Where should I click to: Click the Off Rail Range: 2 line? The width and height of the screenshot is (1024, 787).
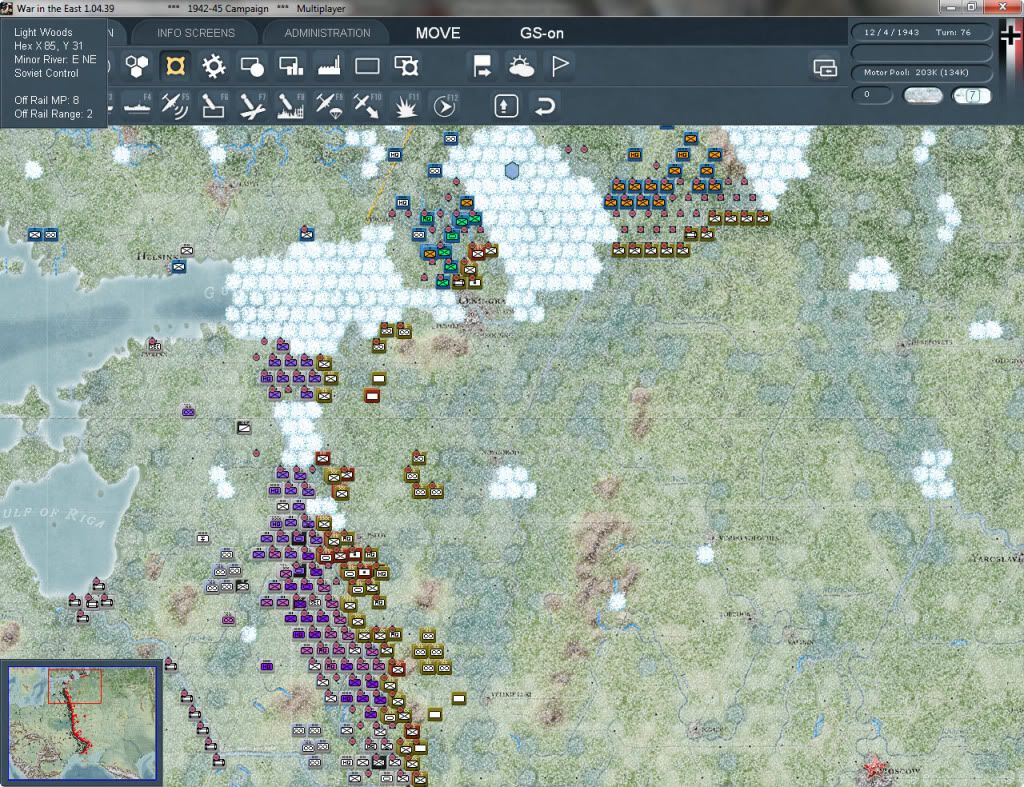(54, 114)
